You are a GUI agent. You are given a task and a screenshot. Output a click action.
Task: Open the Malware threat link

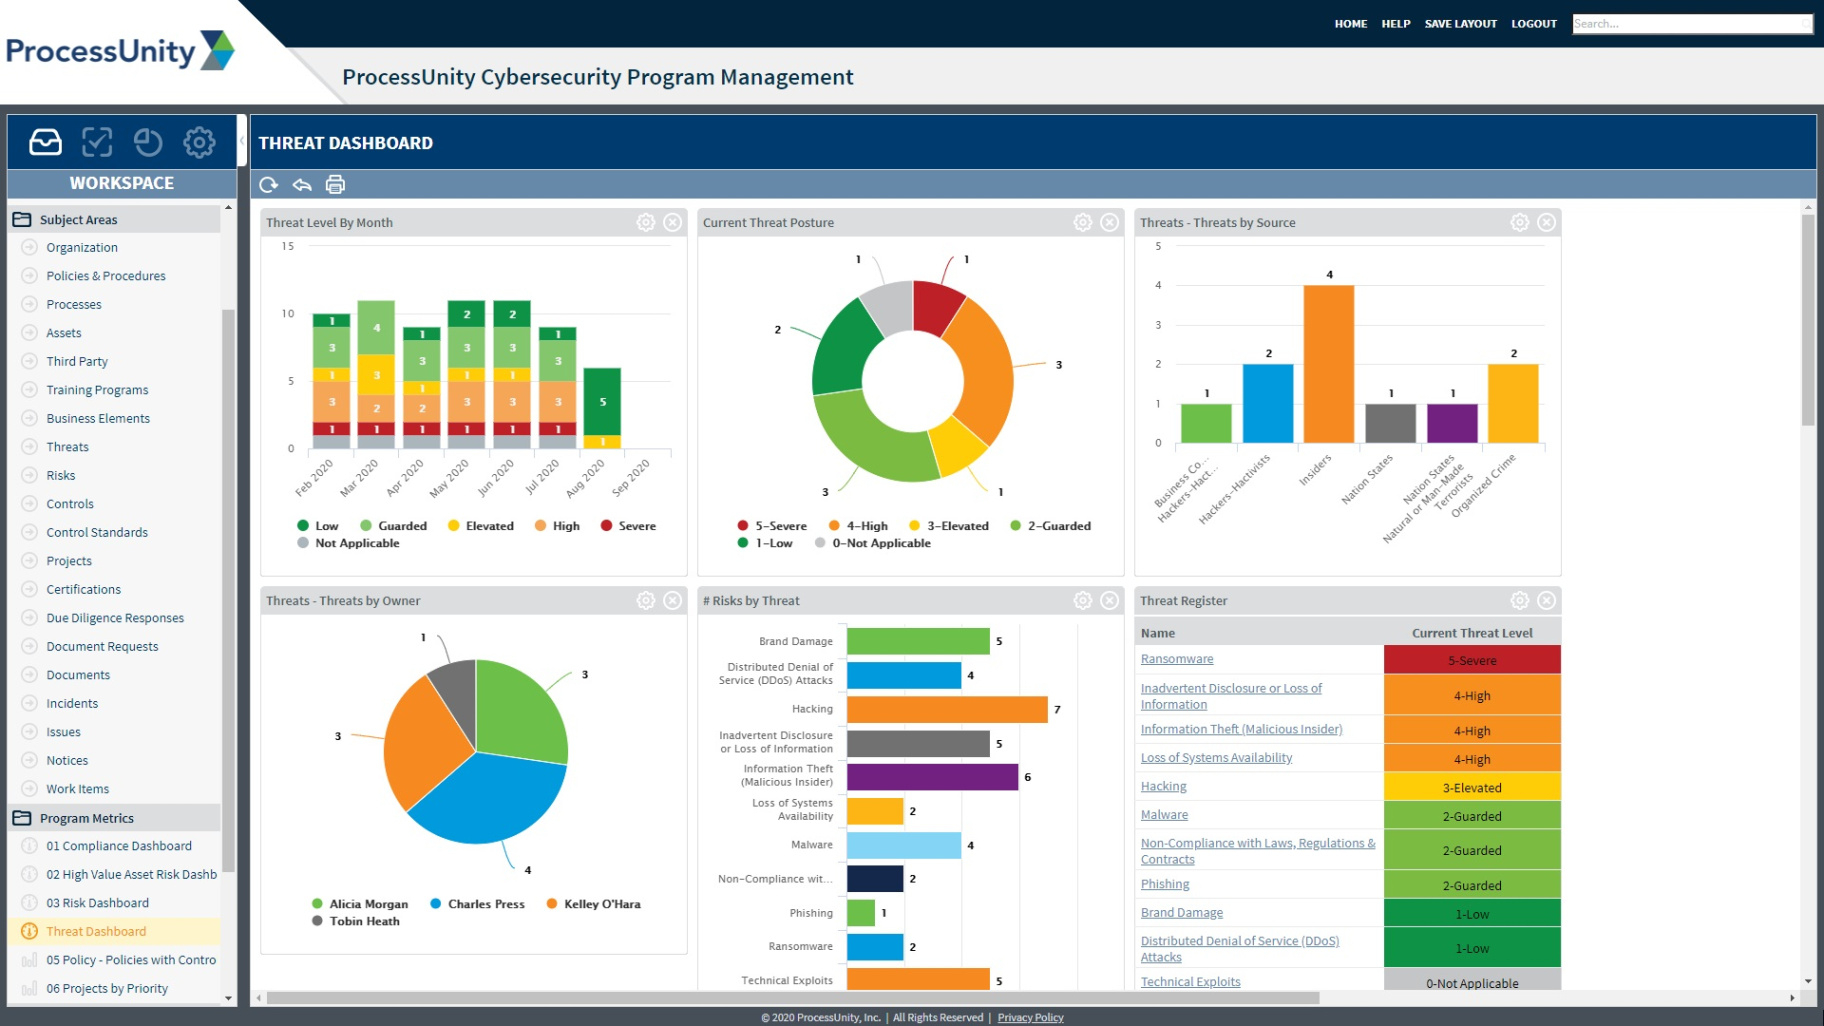pyautogui.click(x=1164, y=815)
